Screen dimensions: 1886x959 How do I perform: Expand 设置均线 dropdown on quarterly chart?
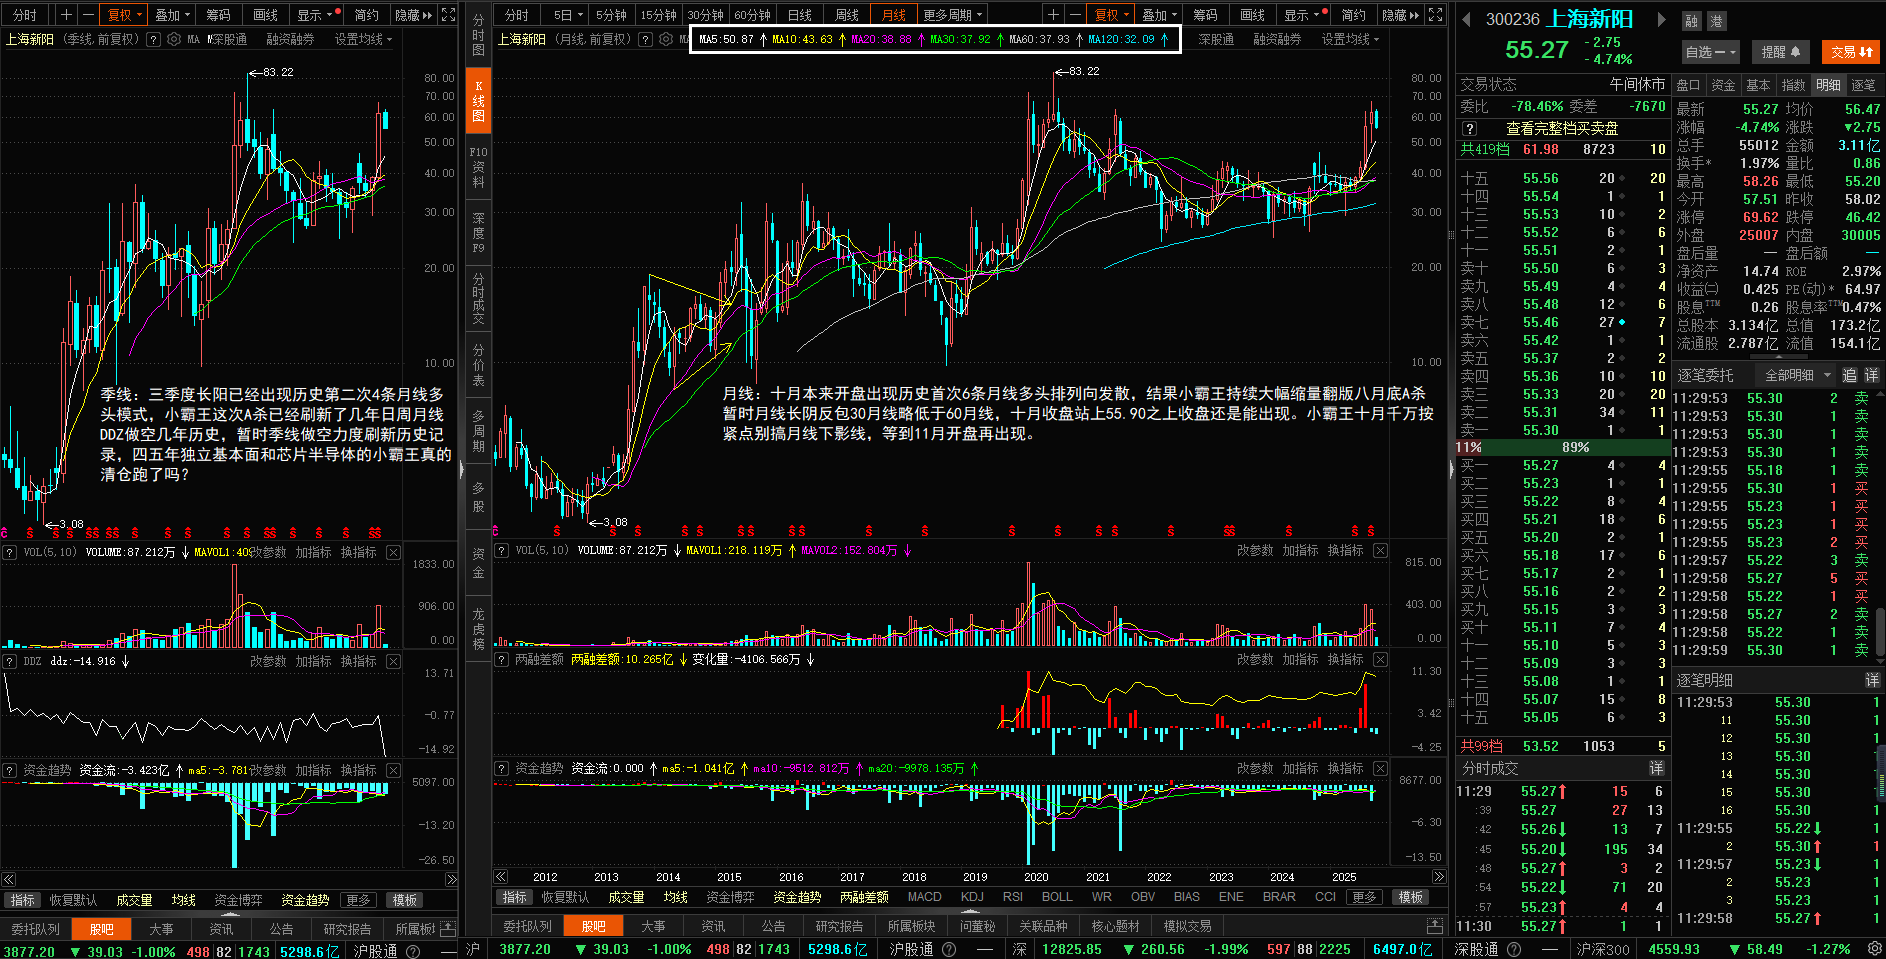[363, 39]
